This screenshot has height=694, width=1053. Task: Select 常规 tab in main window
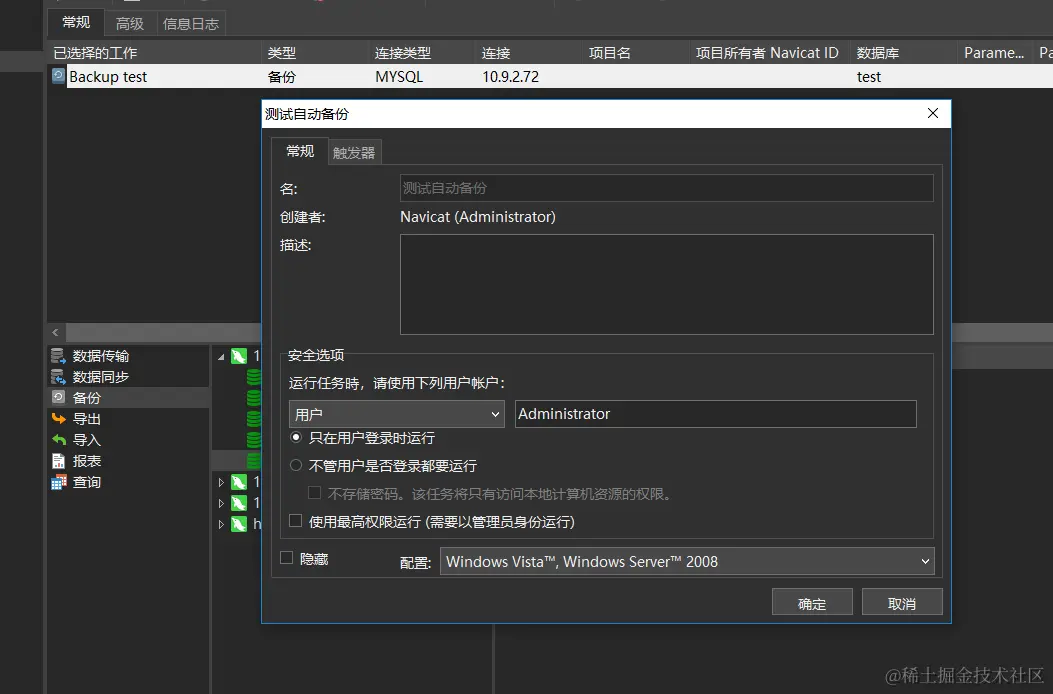click(x=76, y=22)
